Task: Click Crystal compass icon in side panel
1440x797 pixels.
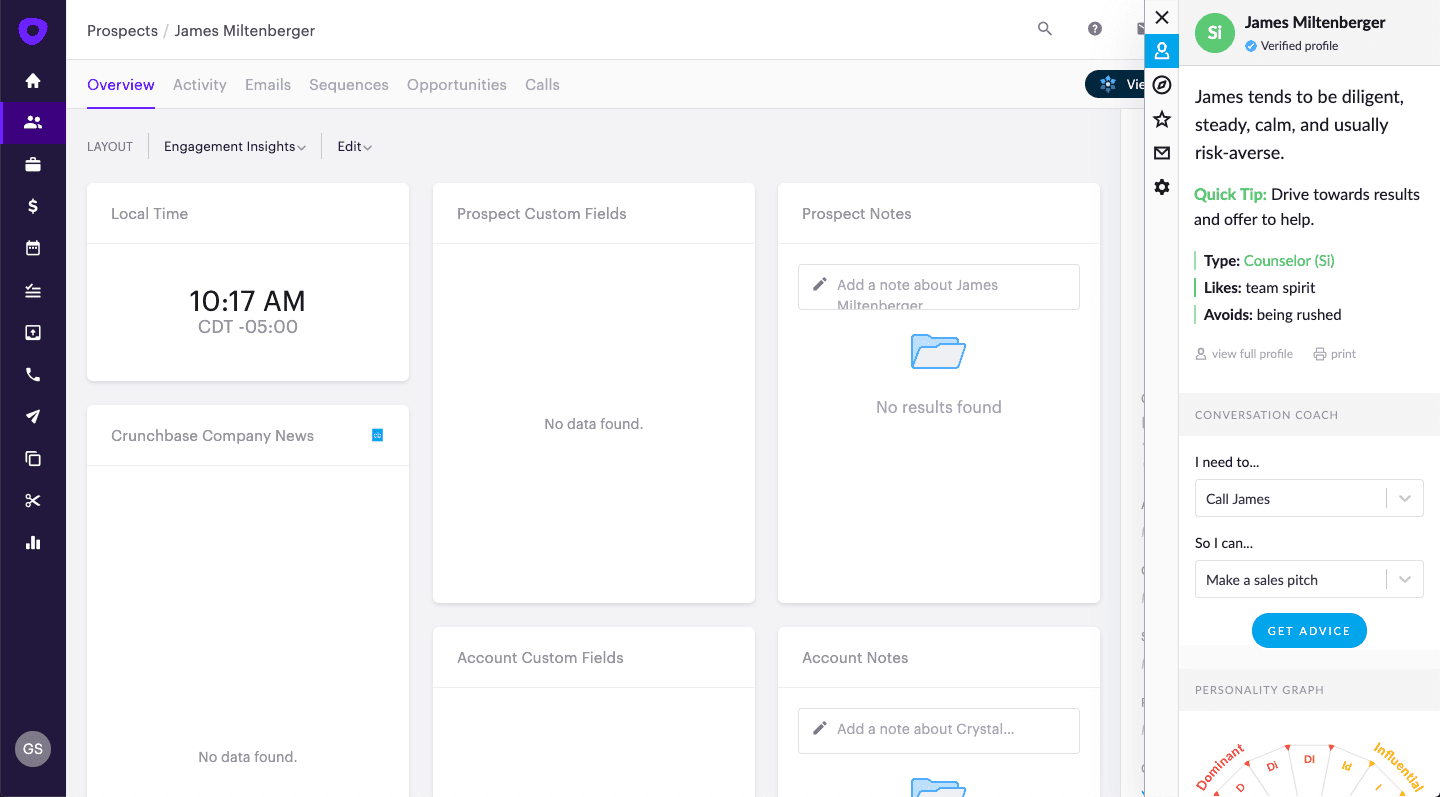Action: coord(1161,85)
